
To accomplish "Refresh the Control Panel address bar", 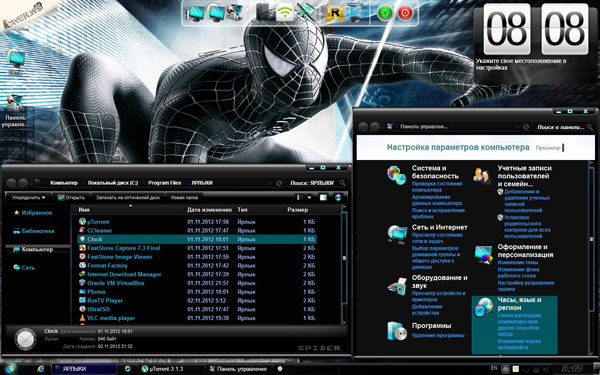I will [526, 127].
